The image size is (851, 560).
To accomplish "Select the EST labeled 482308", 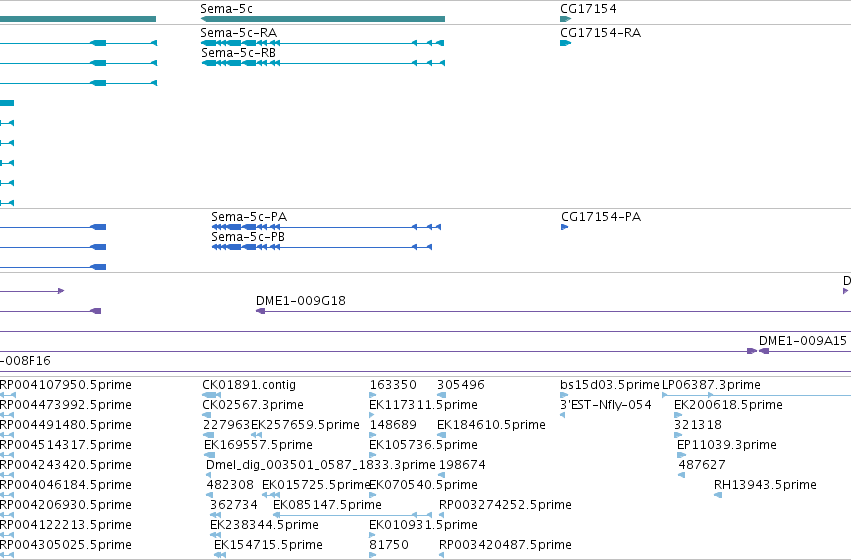I will coord(230,485).
